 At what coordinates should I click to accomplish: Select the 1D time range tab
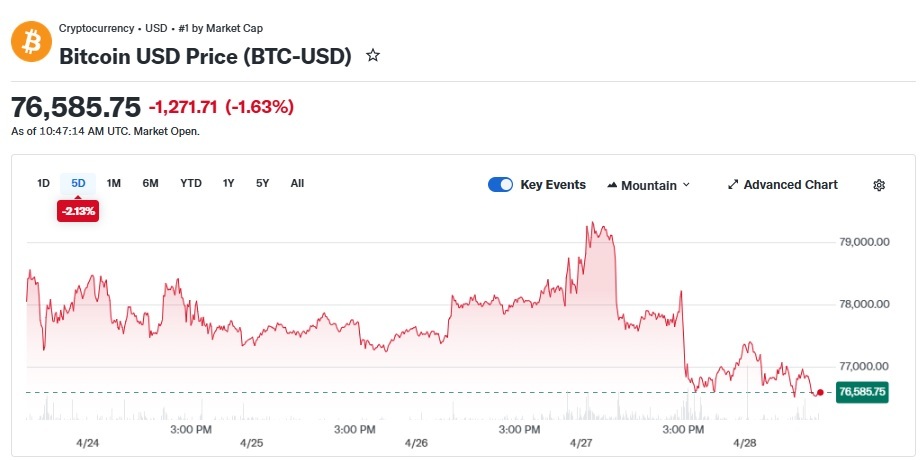tap(43, 183)
